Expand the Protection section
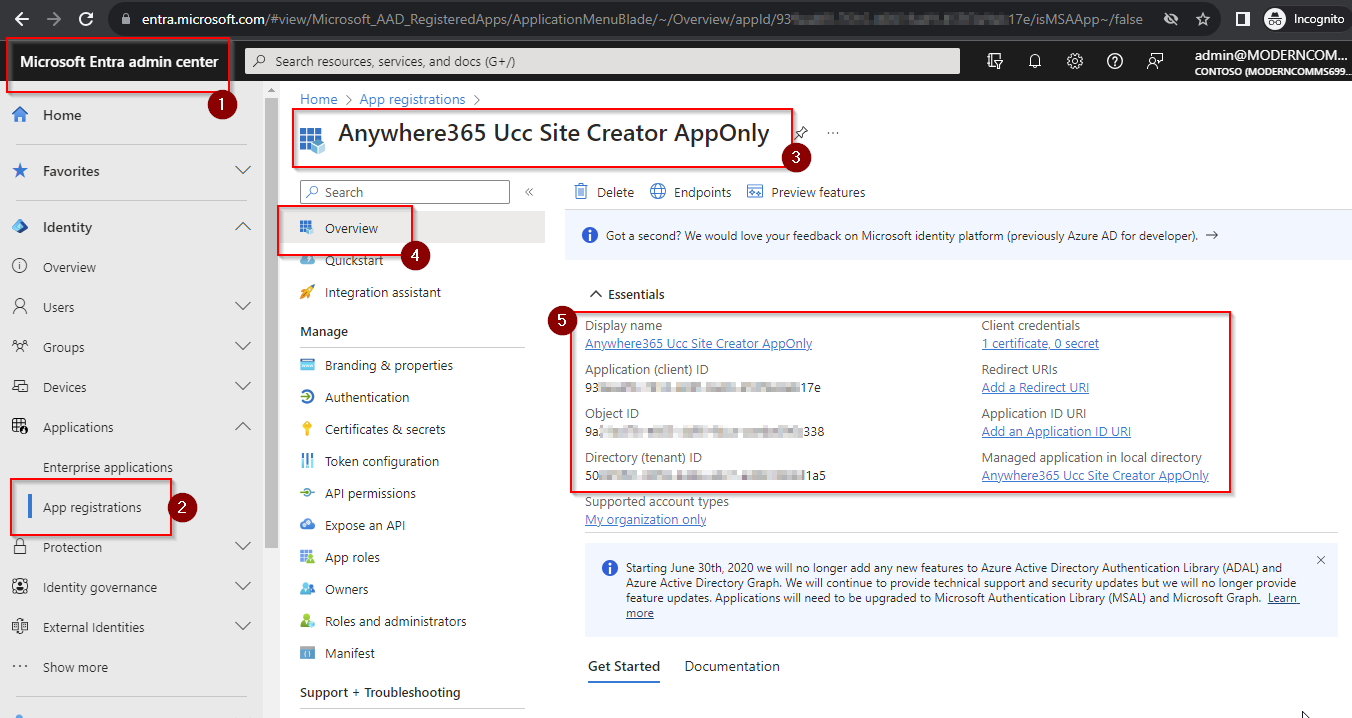 click(242, 547)
